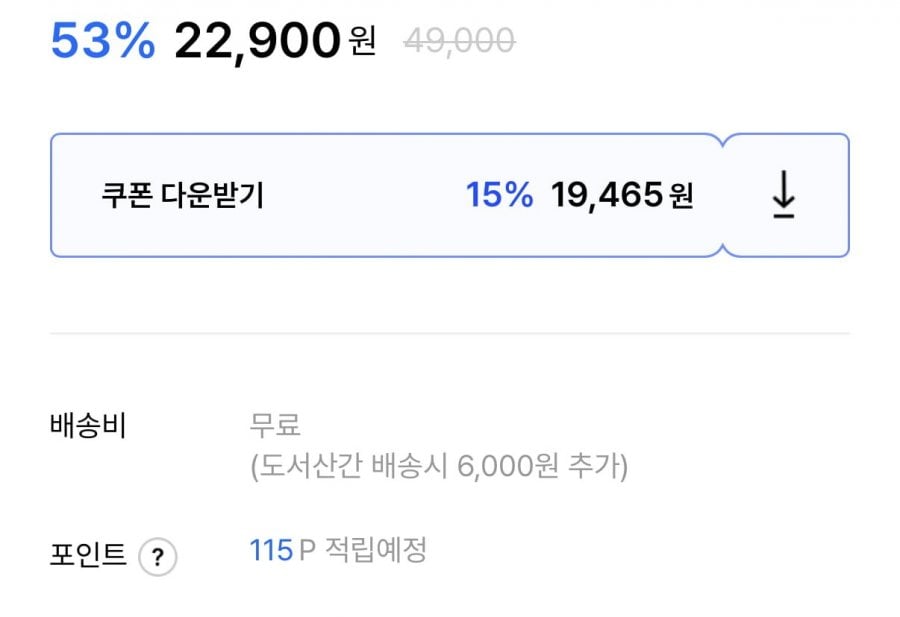This screenshot has height=617, width=900.
Task: Click the coupon banner's notched perforation divider
Action: click(722, 195)
